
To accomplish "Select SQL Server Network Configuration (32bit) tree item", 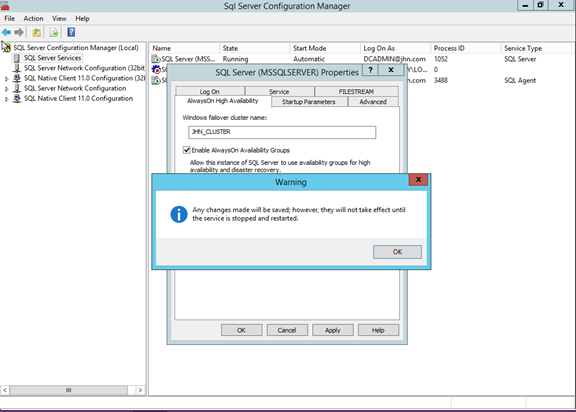I will [84, 68].
